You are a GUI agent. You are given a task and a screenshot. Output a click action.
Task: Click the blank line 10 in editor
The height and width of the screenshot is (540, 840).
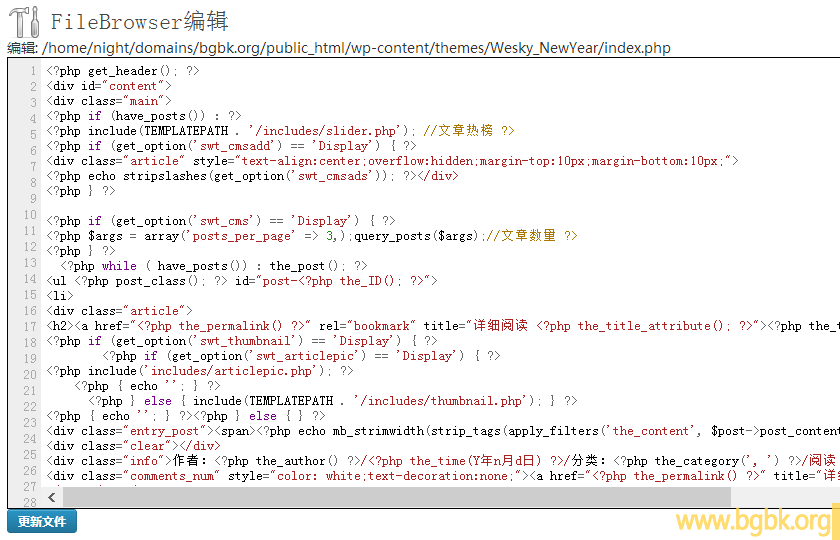point(300,206)
